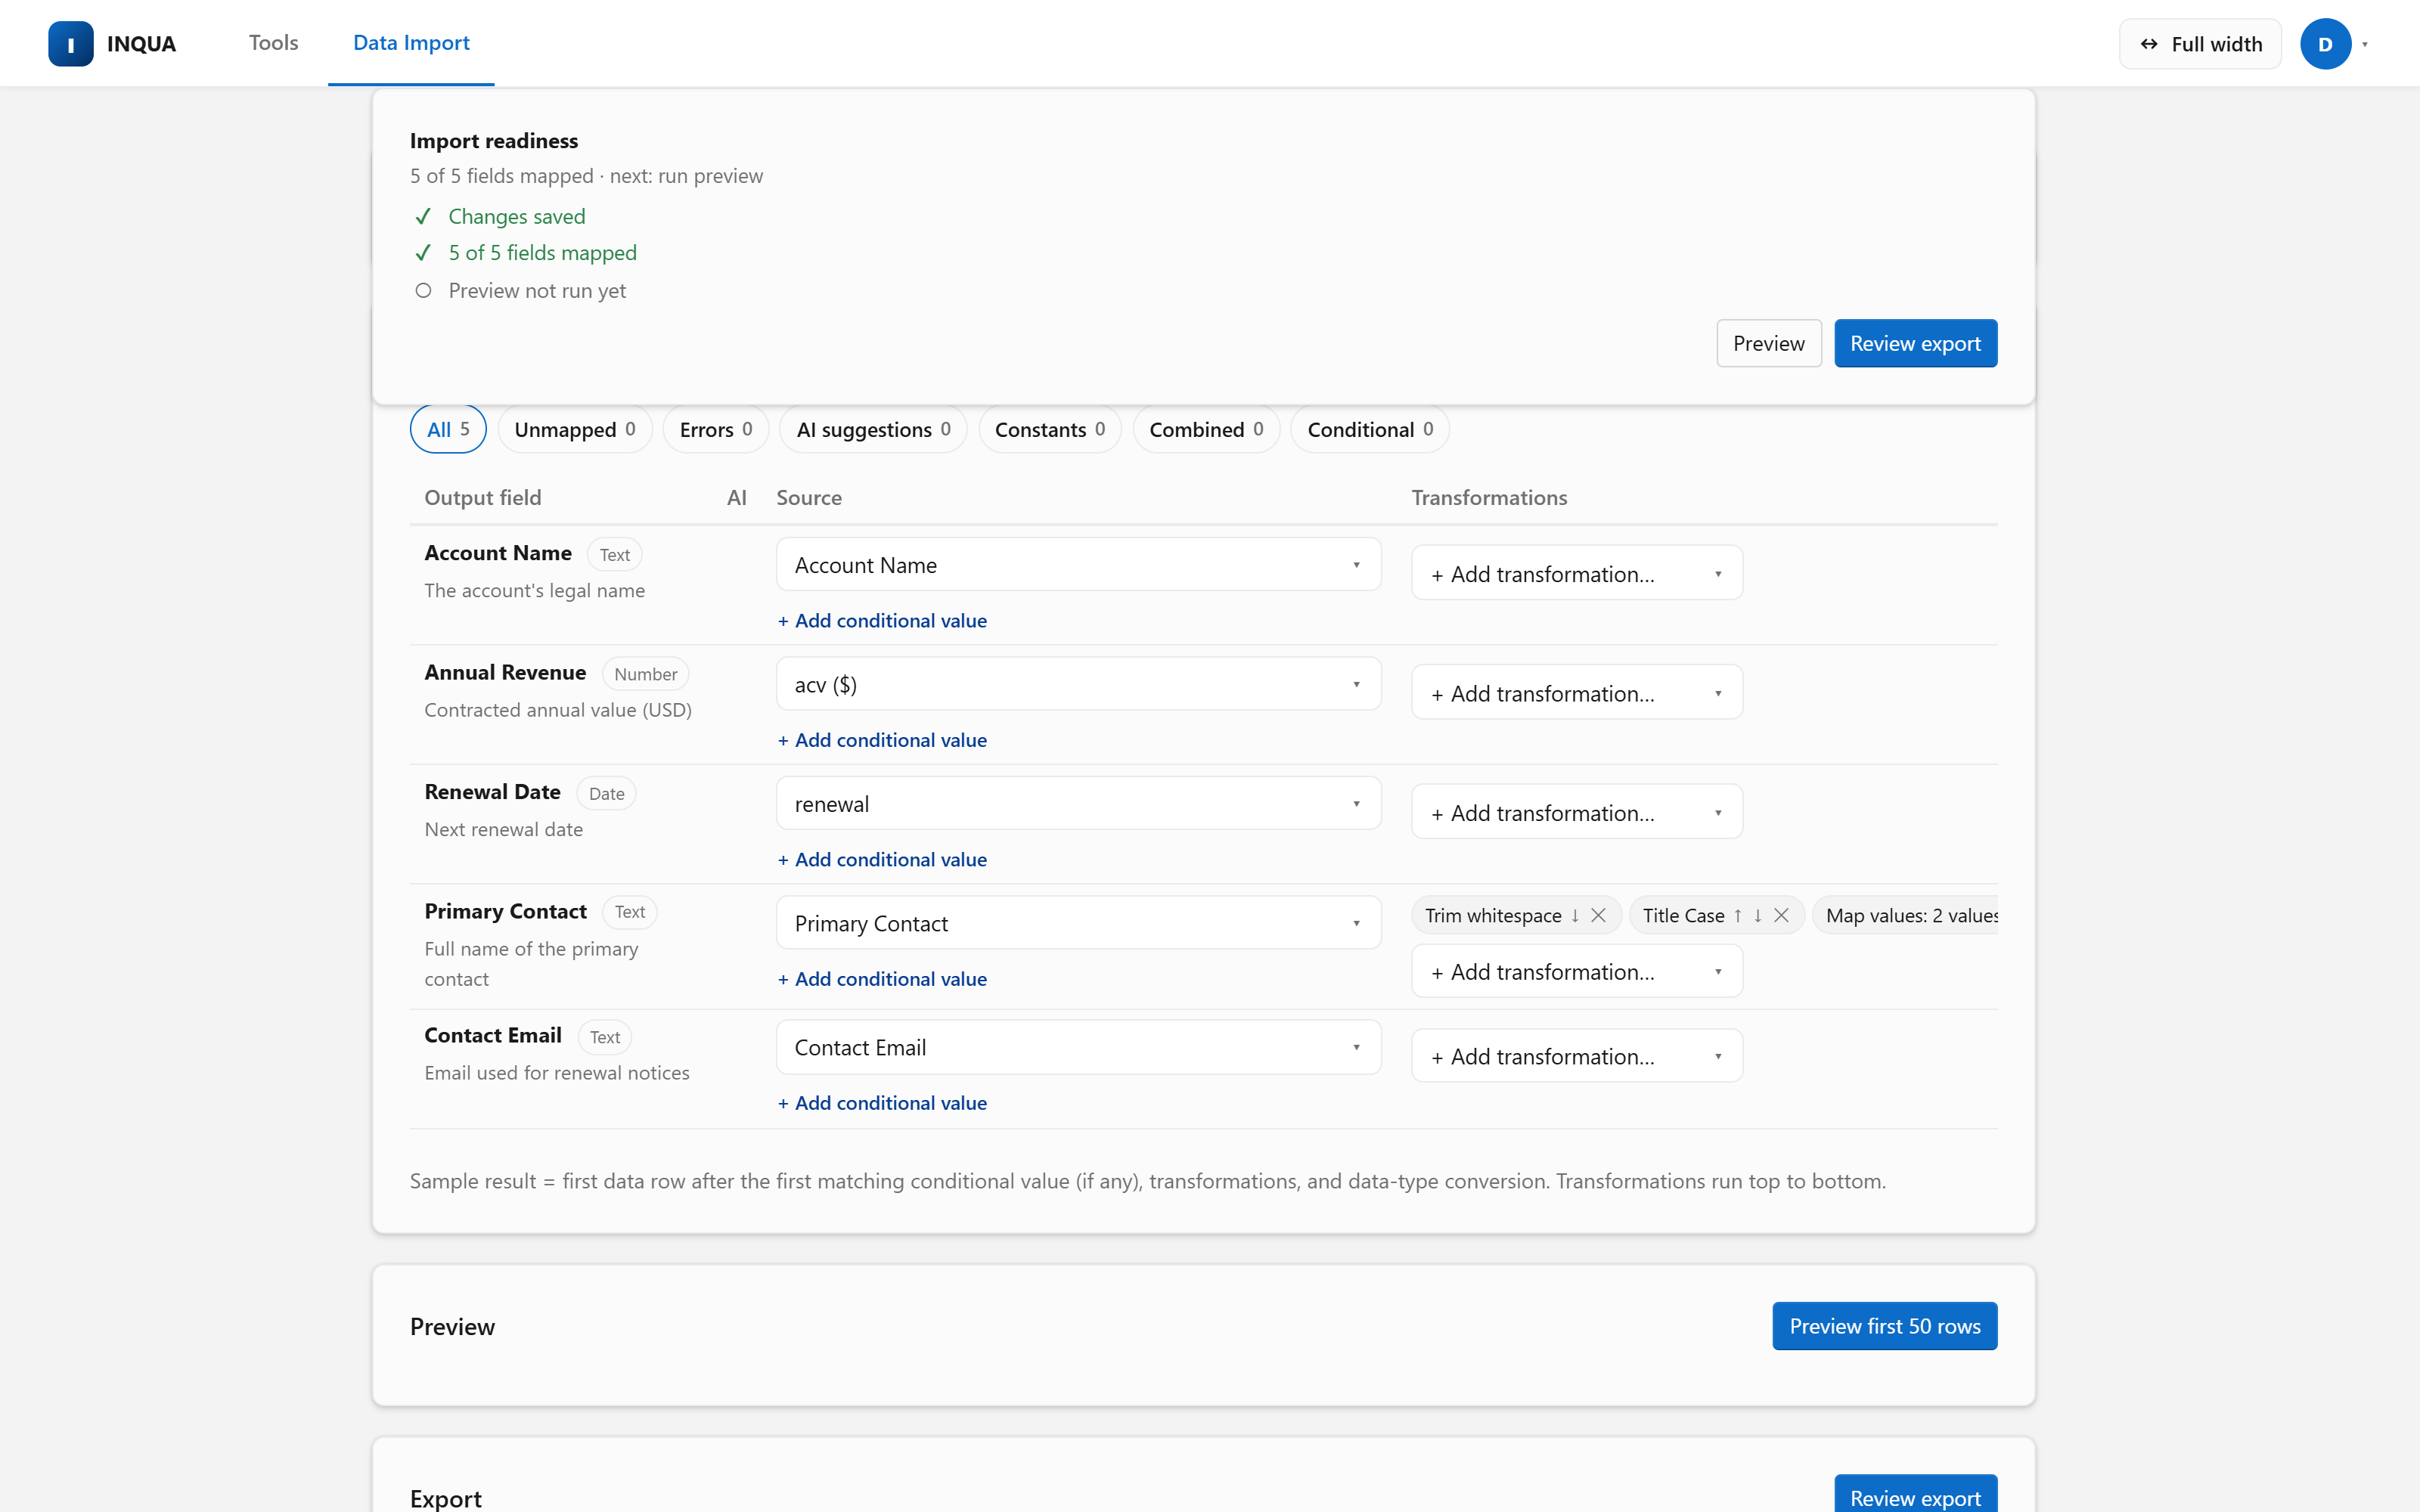This screenshot has width=2420, height=1512.
Task: Click the Text type badge for Account Name
Action: [614, 554]
